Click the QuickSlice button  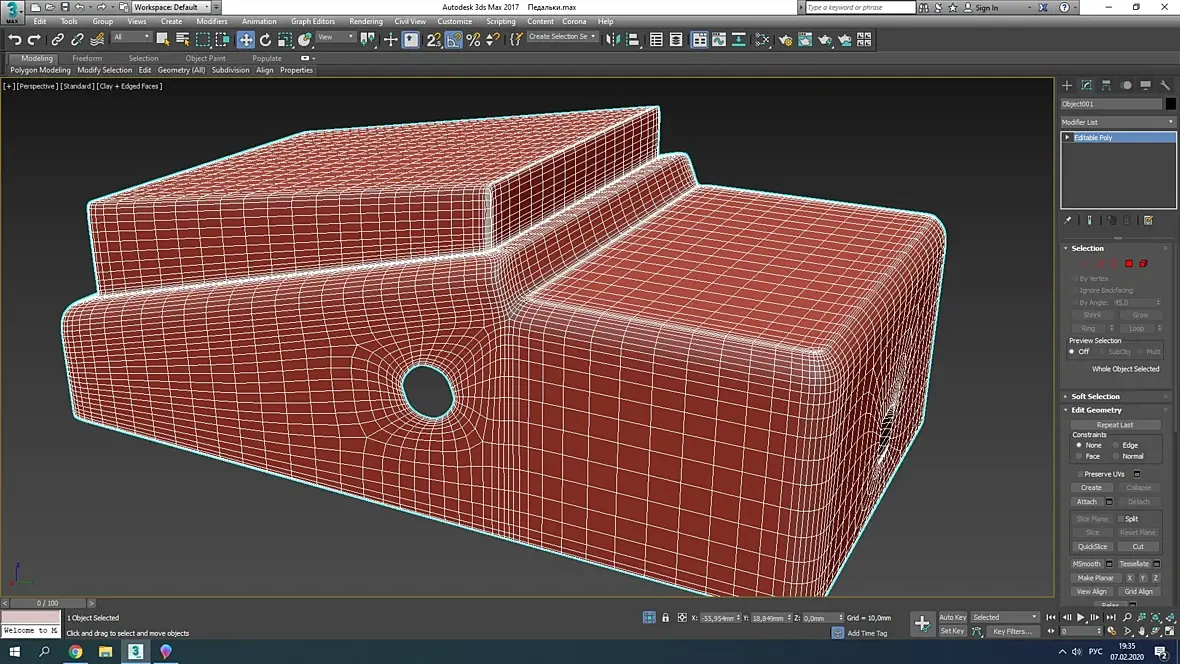coord(1092,547)
